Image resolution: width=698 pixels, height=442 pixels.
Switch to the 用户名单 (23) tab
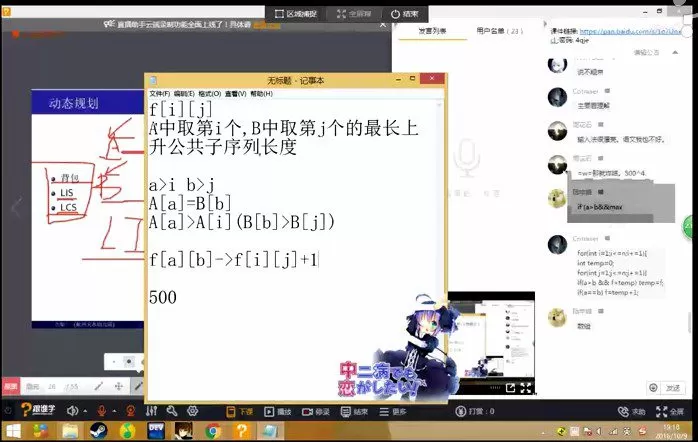(499, 31)
